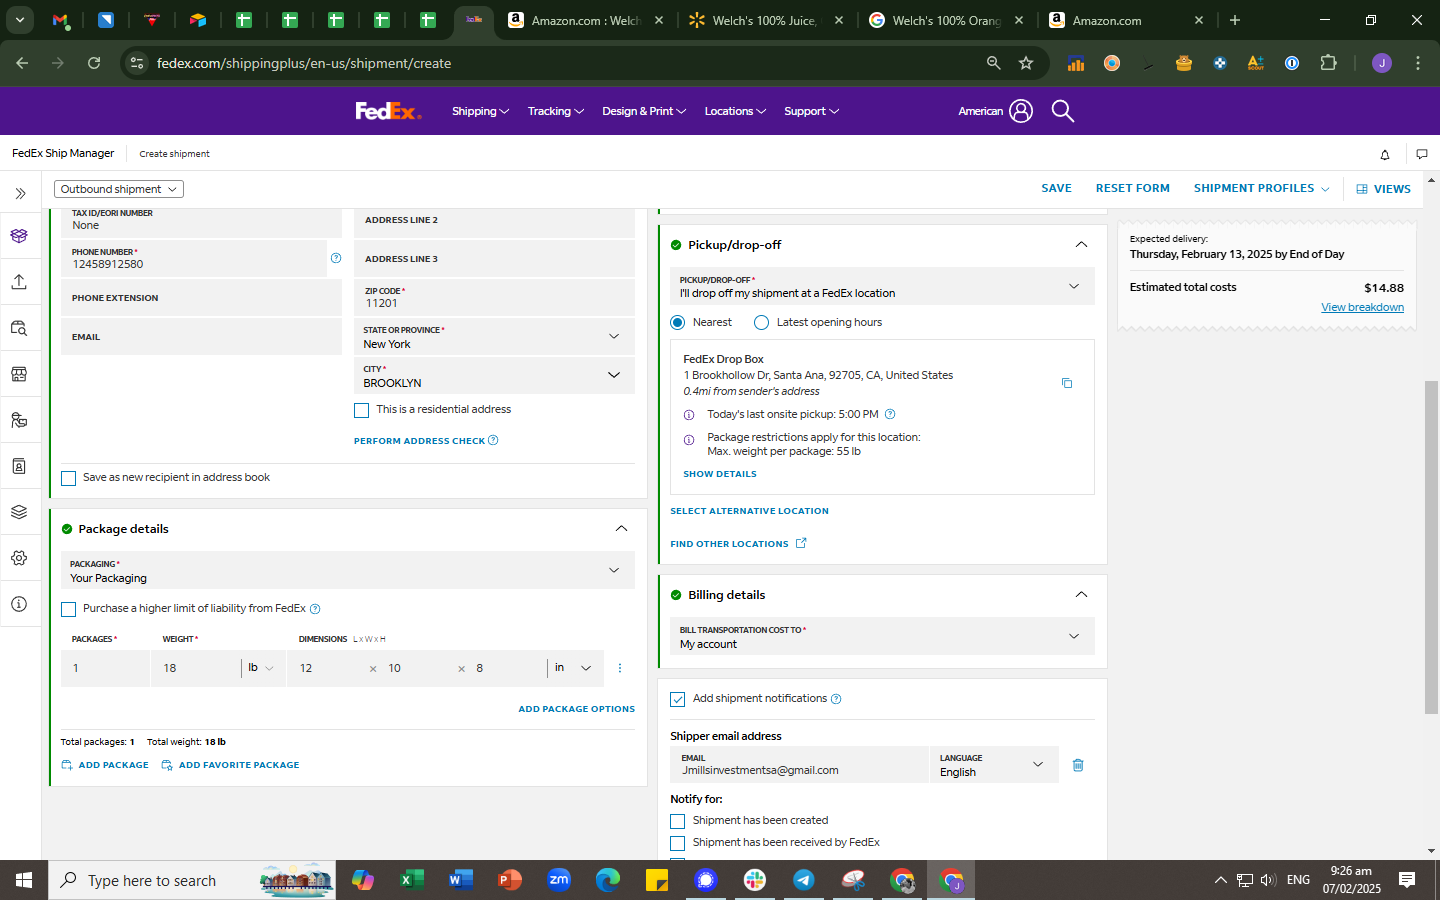1440x900 pixels.
Task: Collapse the Billing details section
Action: pos(1081,595)
